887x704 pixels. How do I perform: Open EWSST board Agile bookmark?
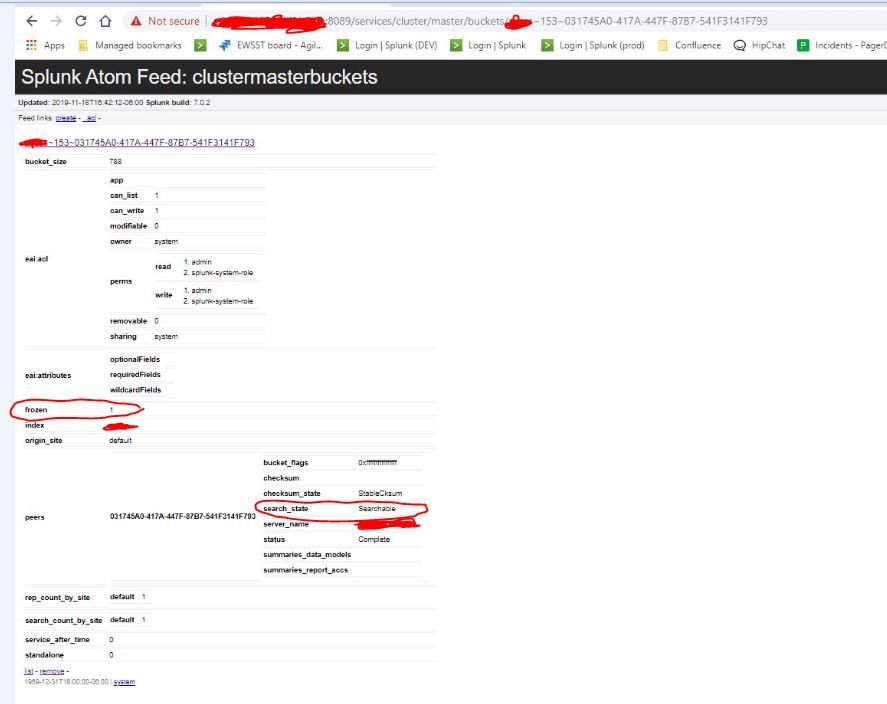(272, 45)
